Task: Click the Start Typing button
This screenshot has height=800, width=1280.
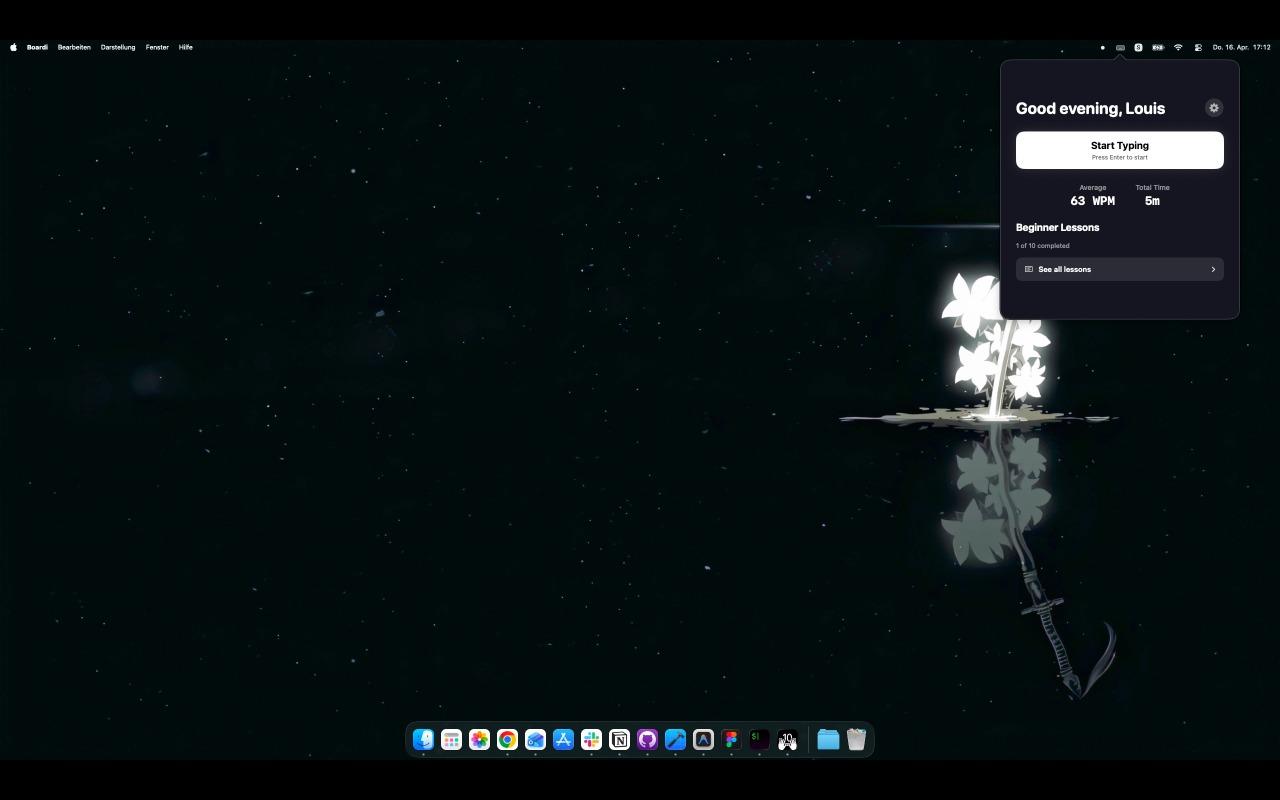Action: (1120, 150)
